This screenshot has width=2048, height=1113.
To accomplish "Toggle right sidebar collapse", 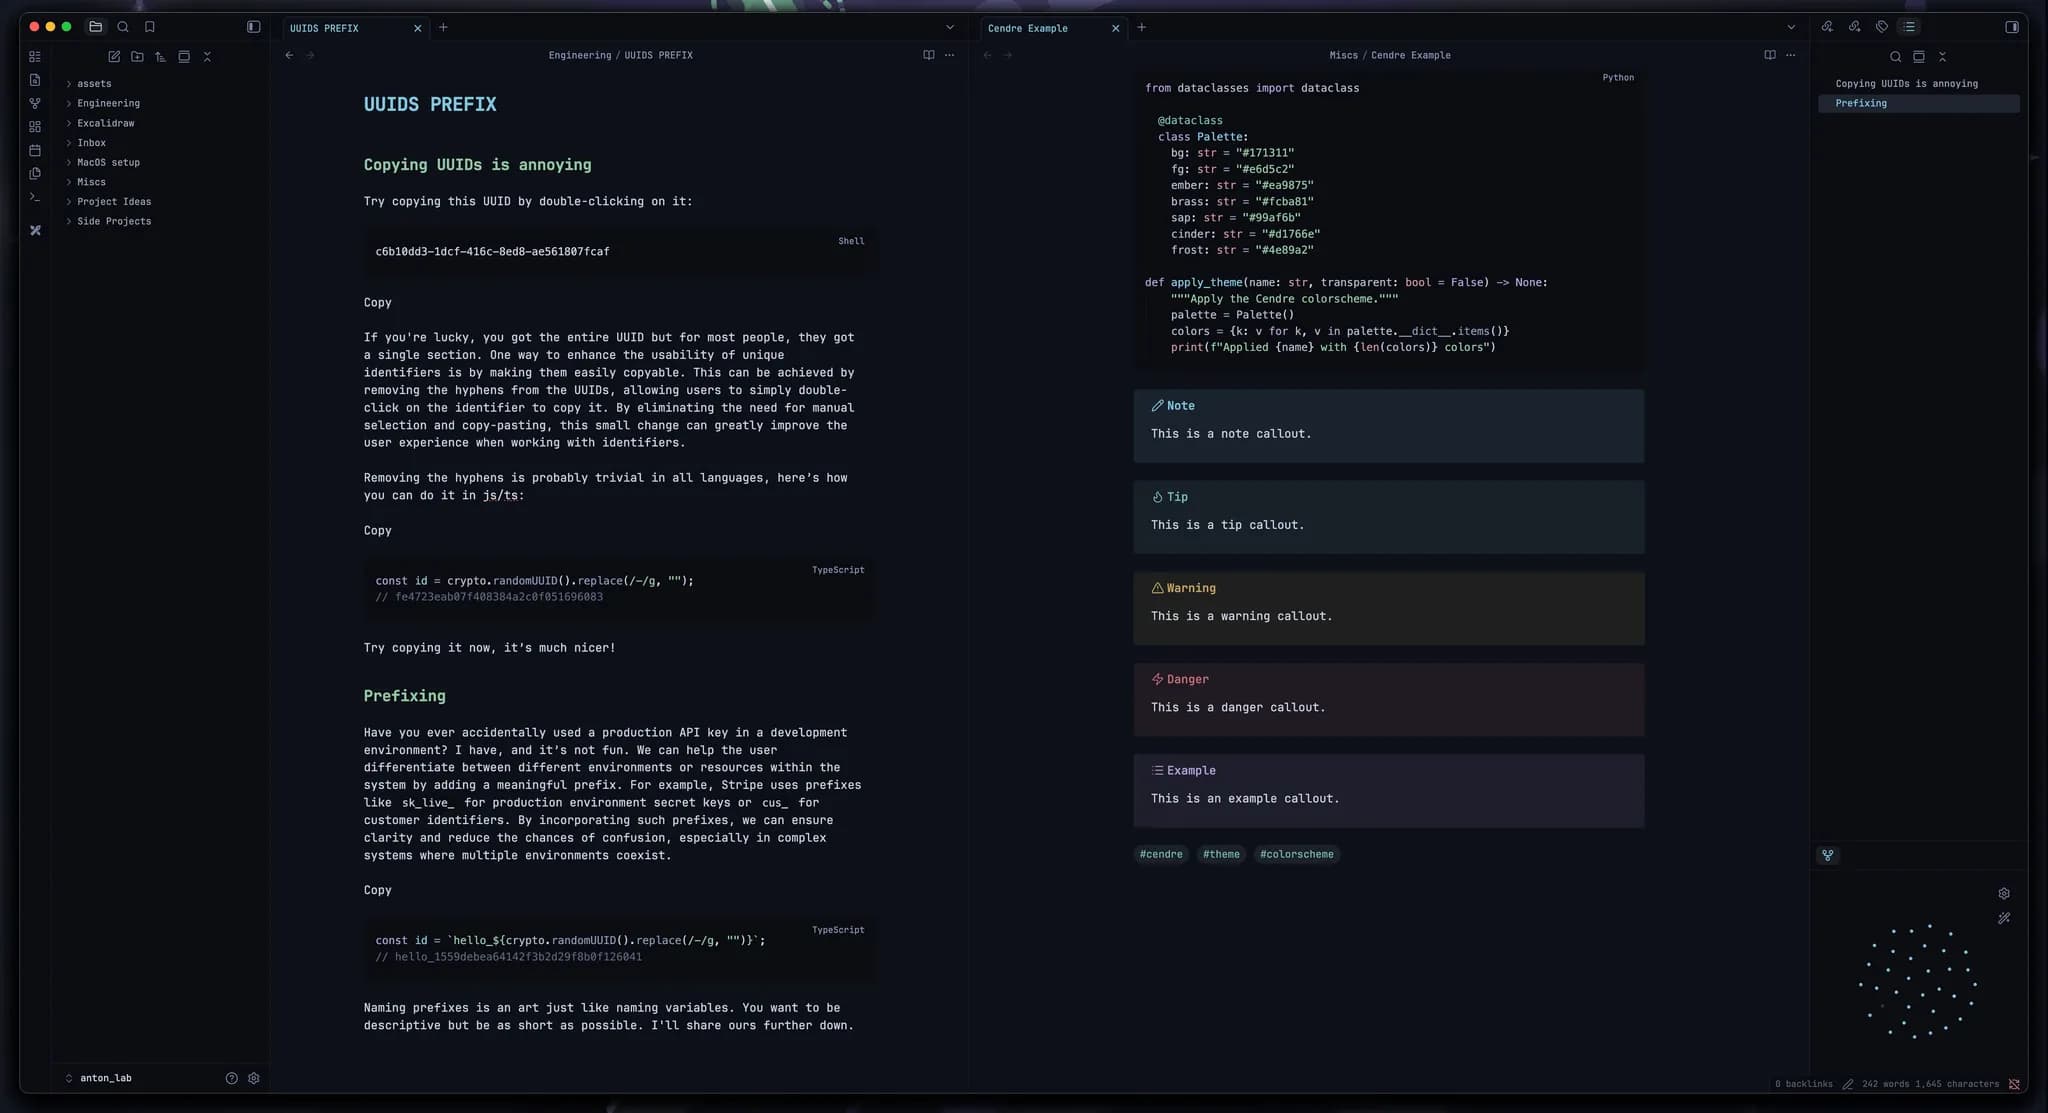I will [2012, 27].
